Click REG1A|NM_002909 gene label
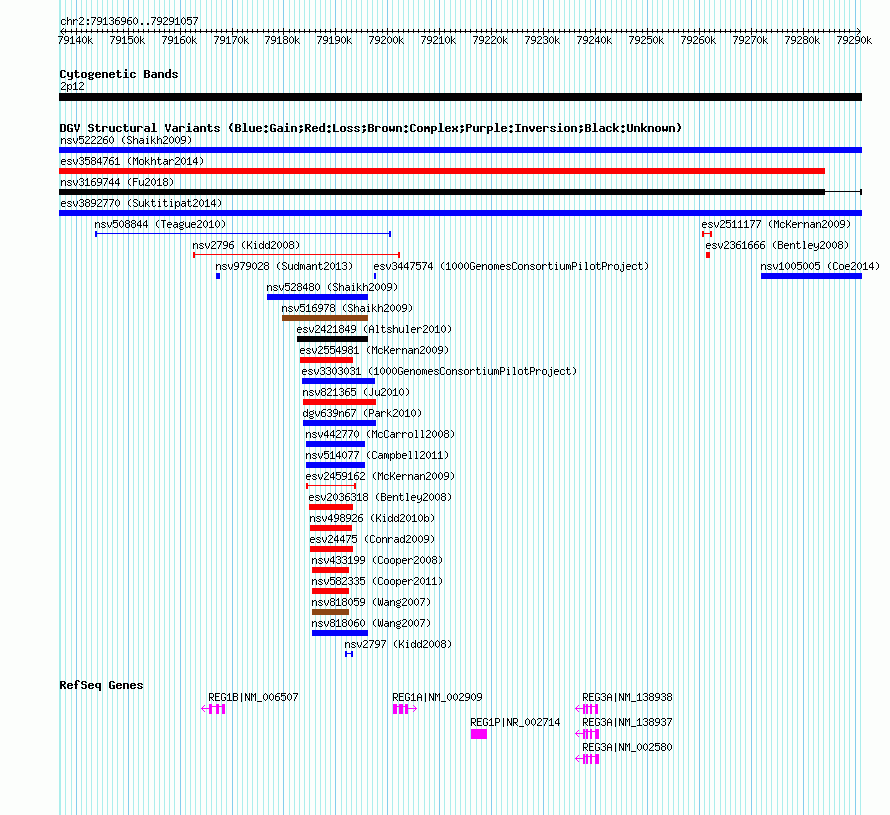 [x=437, y=697]
